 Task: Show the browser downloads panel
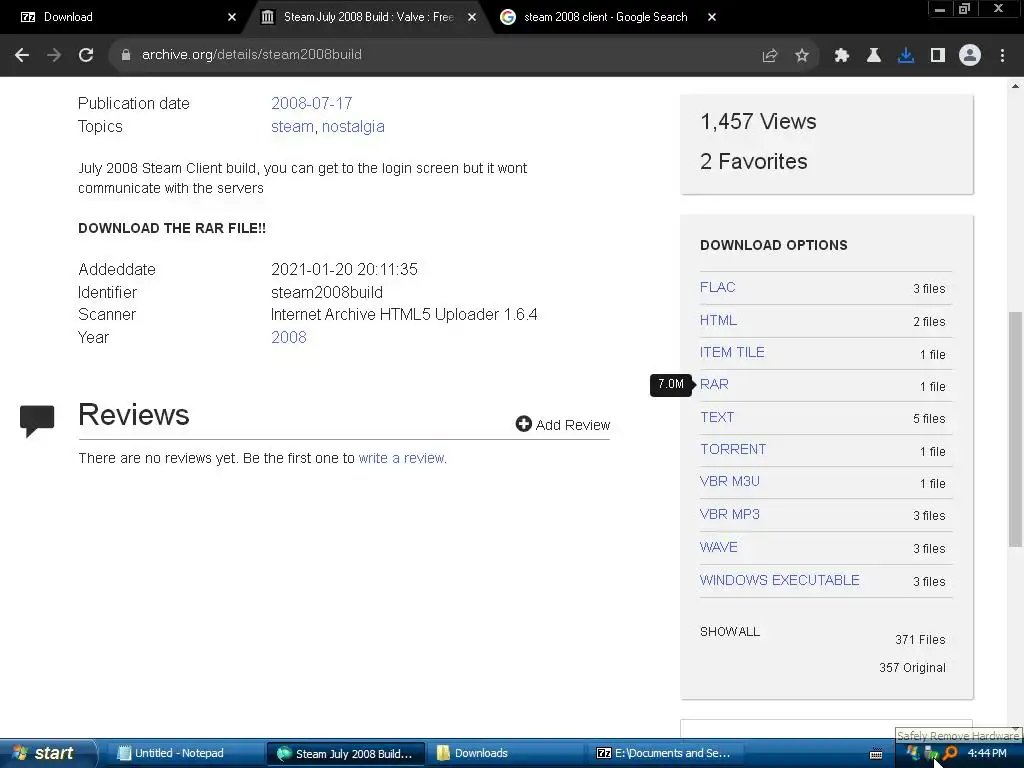pos(906,56)
